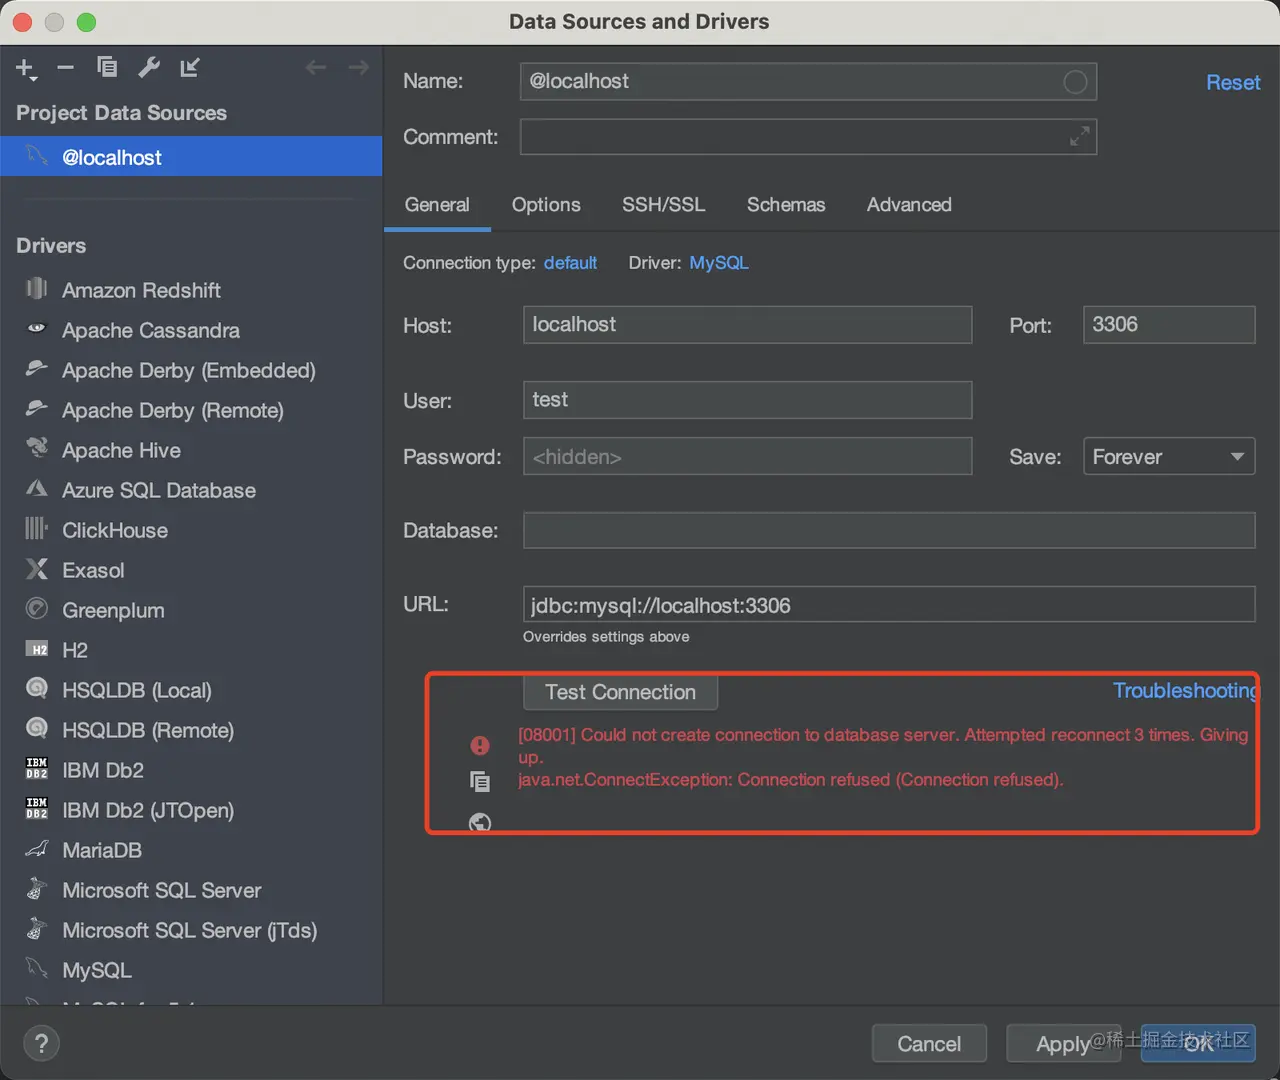The width and height of the screenshot is (1280, 1080).
Task: Open the globe icon below error
Action: [x=480, y=822]
